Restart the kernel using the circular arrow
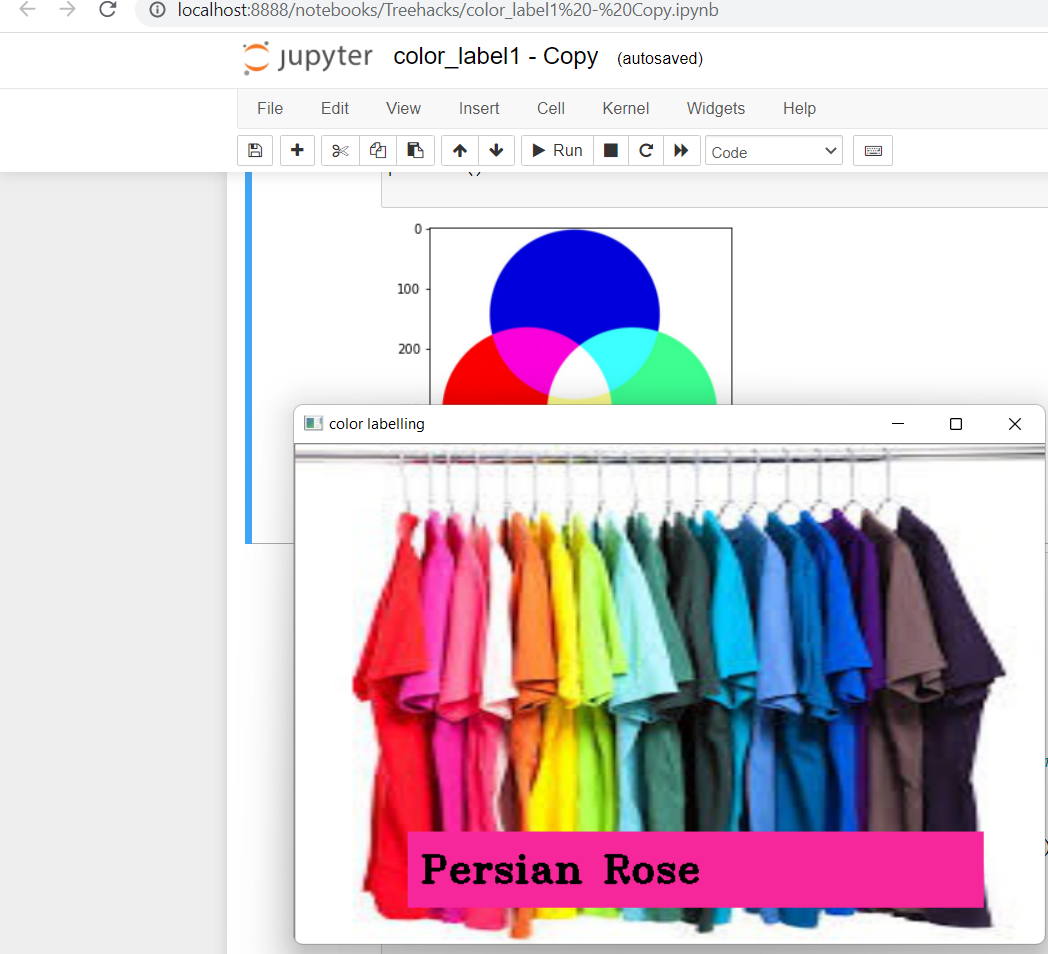 pyautogui.click(x=646, y=150)
